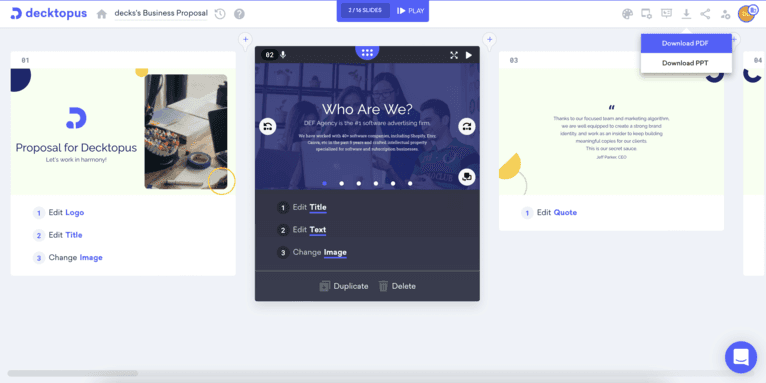This screenshot has height=383, width=766.
Task: Select the third layout dot on slide 02
Action: [359, 184]
